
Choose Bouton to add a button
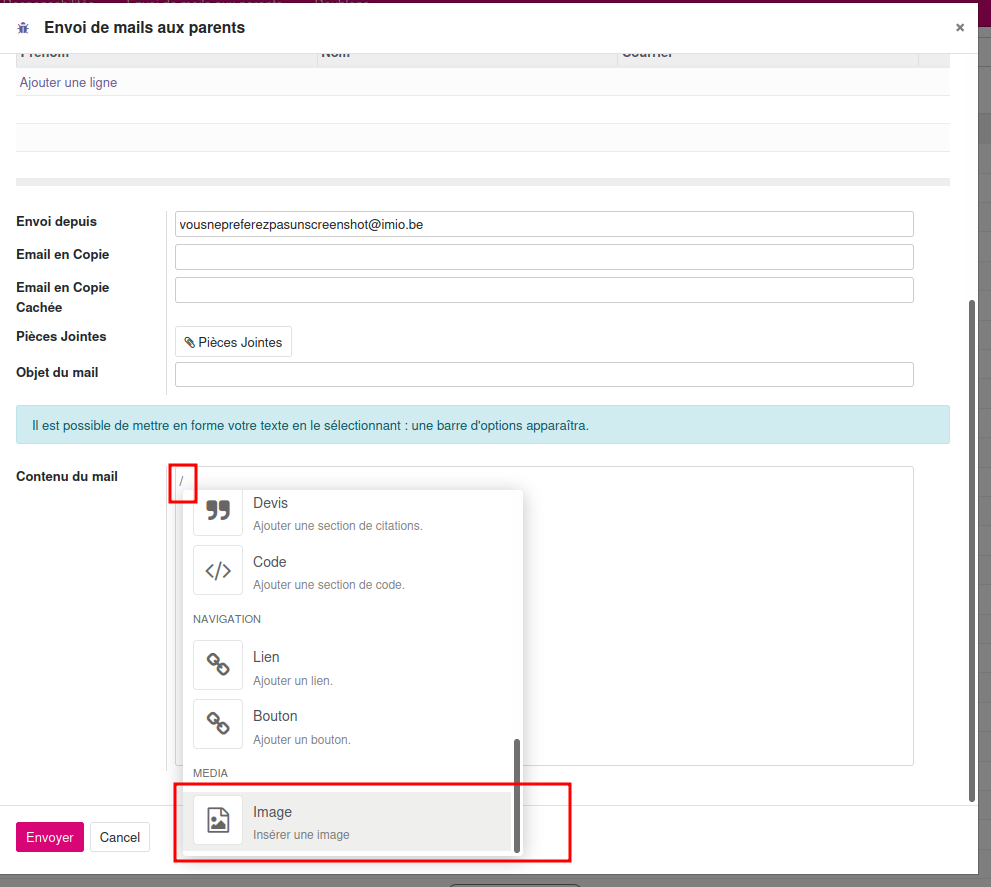tap(302, 726)
